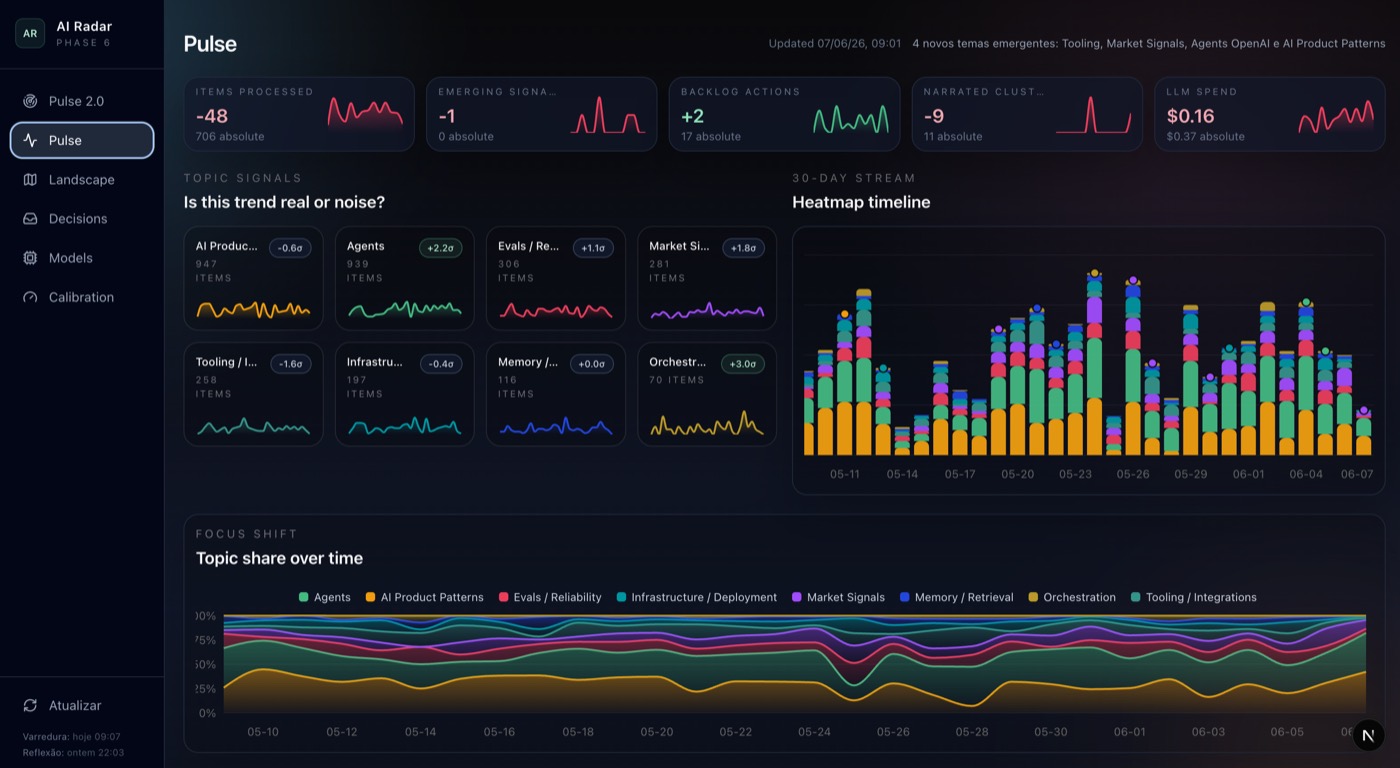Toggle the Agents legend entry
Viewport: 1400px width, 768px height.
(325, 597)
